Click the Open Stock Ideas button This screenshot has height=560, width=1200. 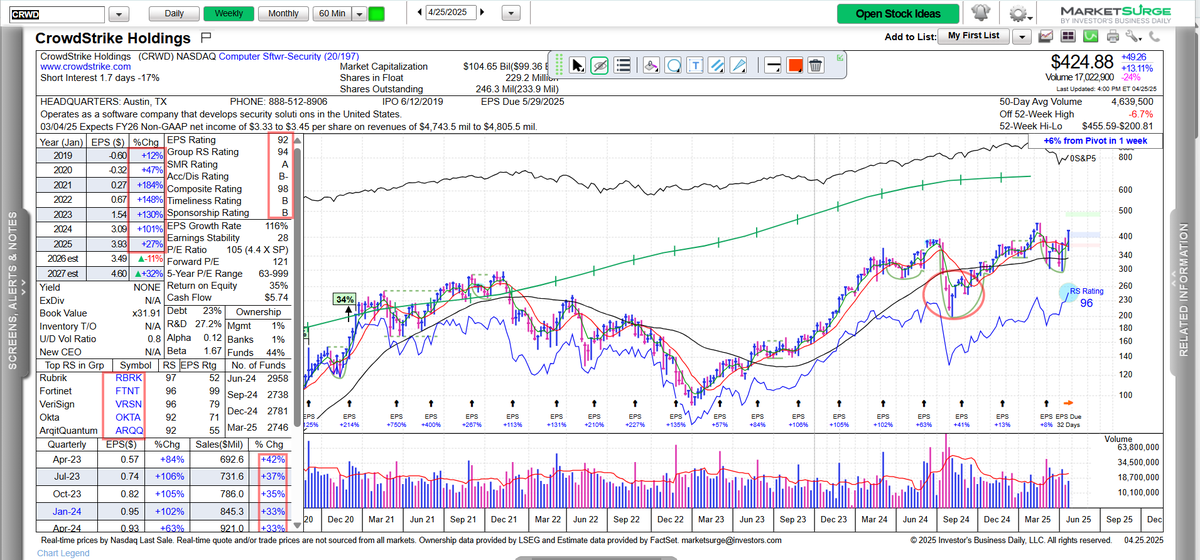898,14
